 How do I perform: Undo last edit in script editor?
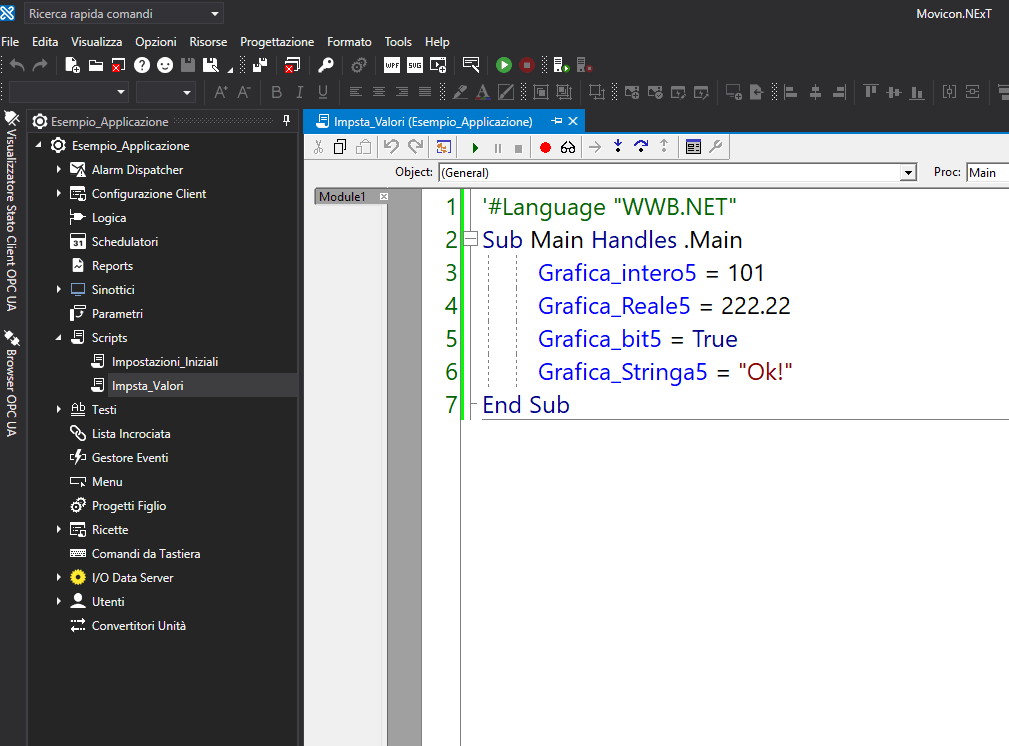pos(391,147)
